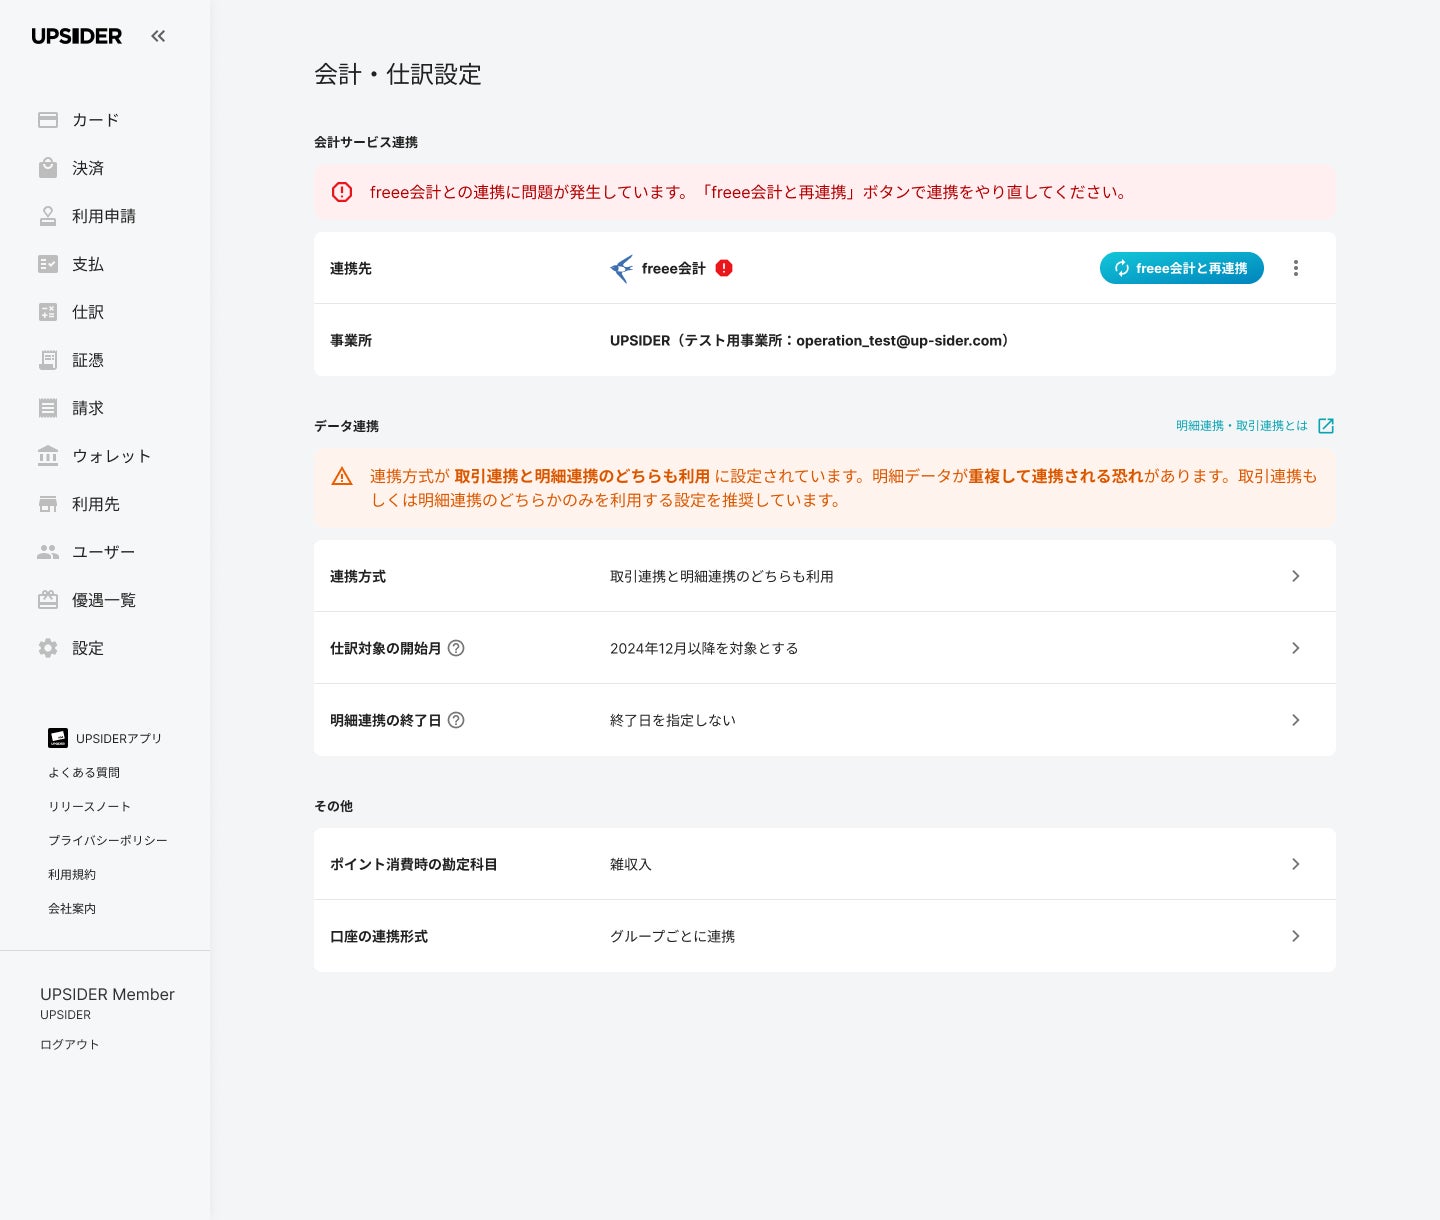Navigate to 証憑 menu item
1440x1220 pixels.
88,360
